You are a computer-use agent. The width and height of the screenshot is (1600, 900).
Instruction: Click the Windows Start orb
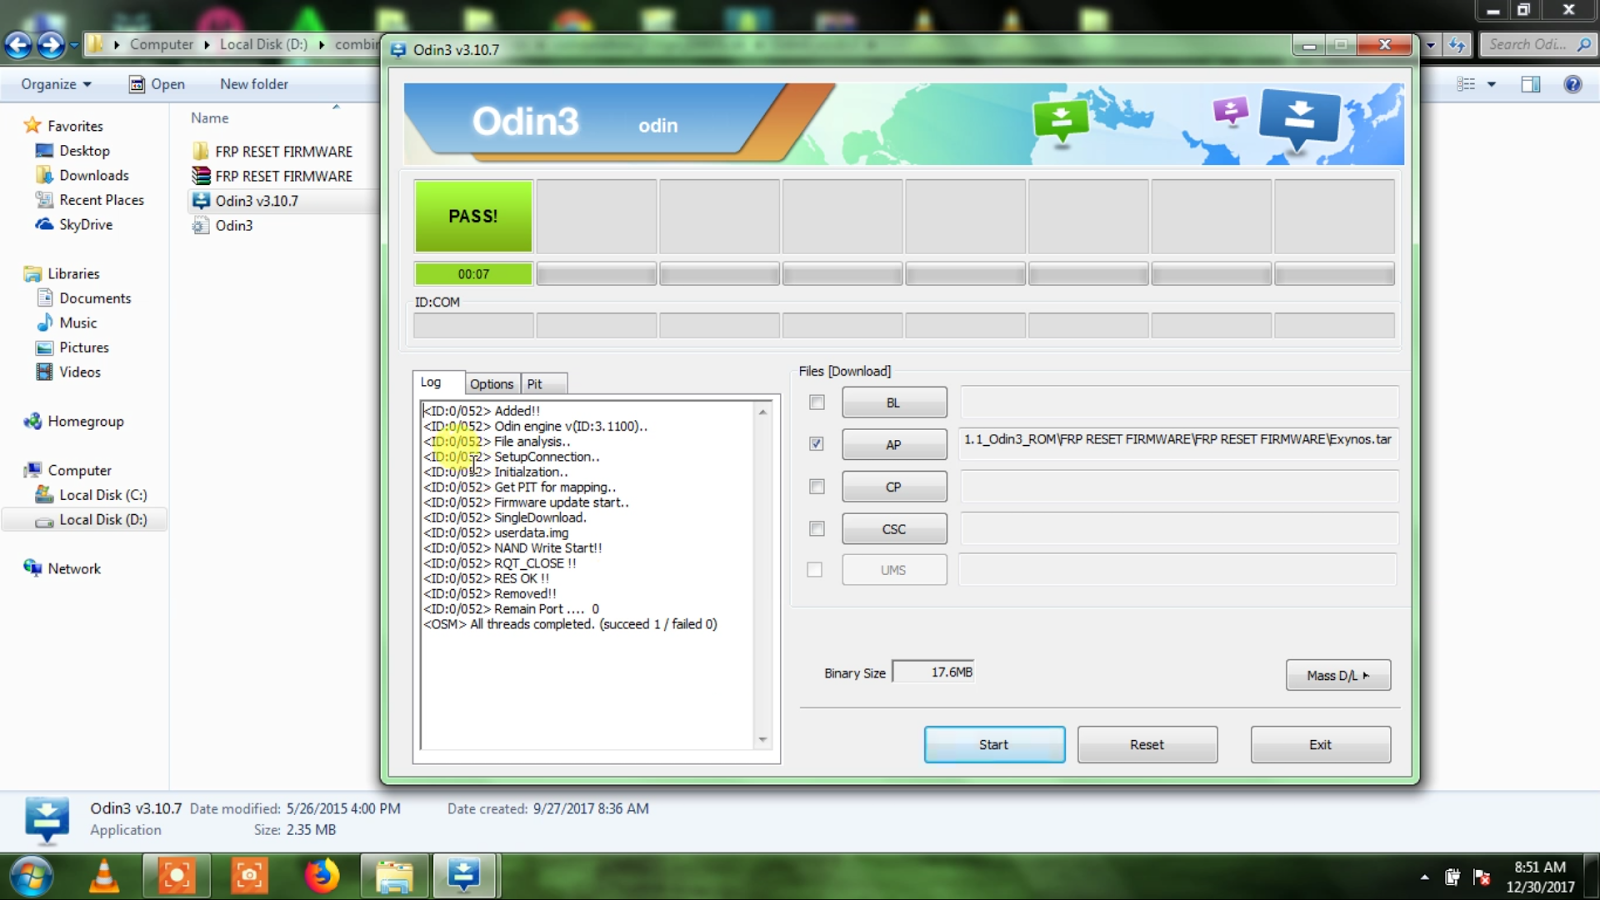pyautogui.click(x=30, y=877)
